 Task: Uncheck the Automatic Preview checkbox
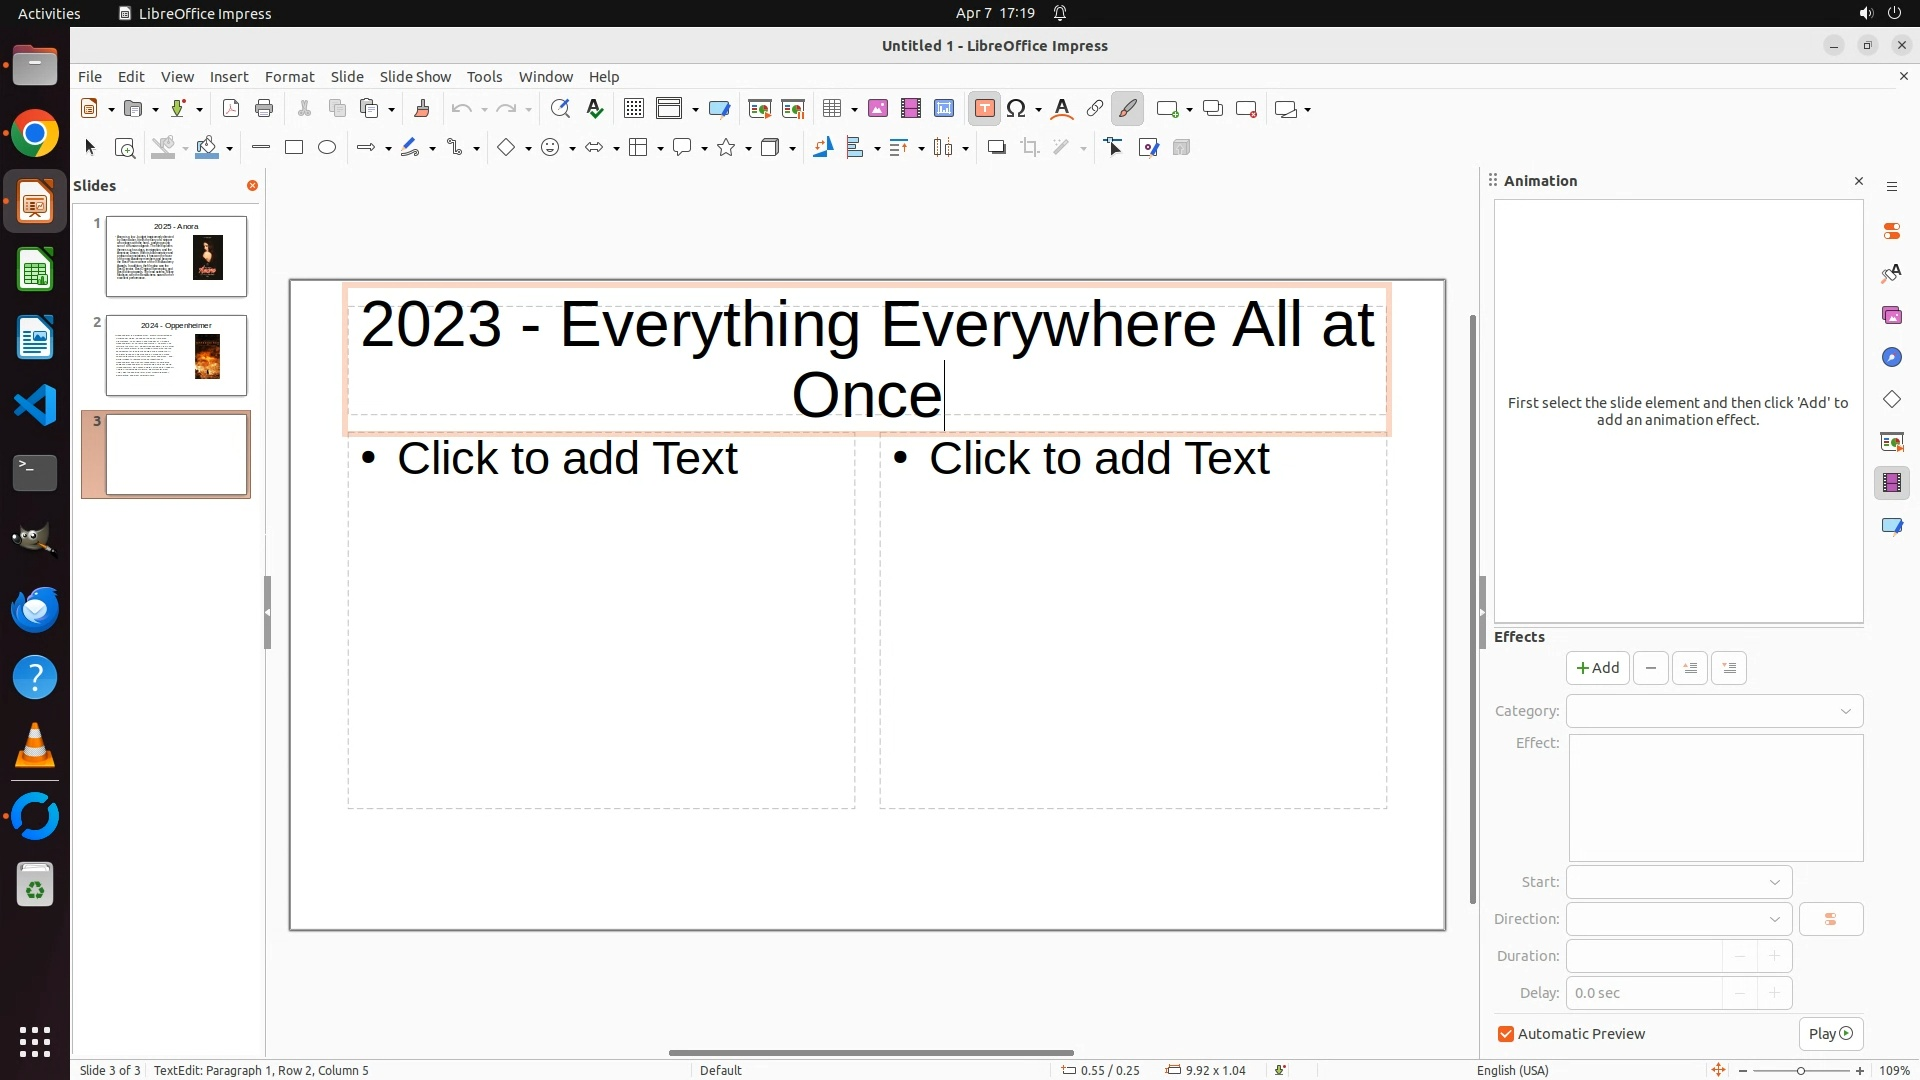click(1506, 1034)
